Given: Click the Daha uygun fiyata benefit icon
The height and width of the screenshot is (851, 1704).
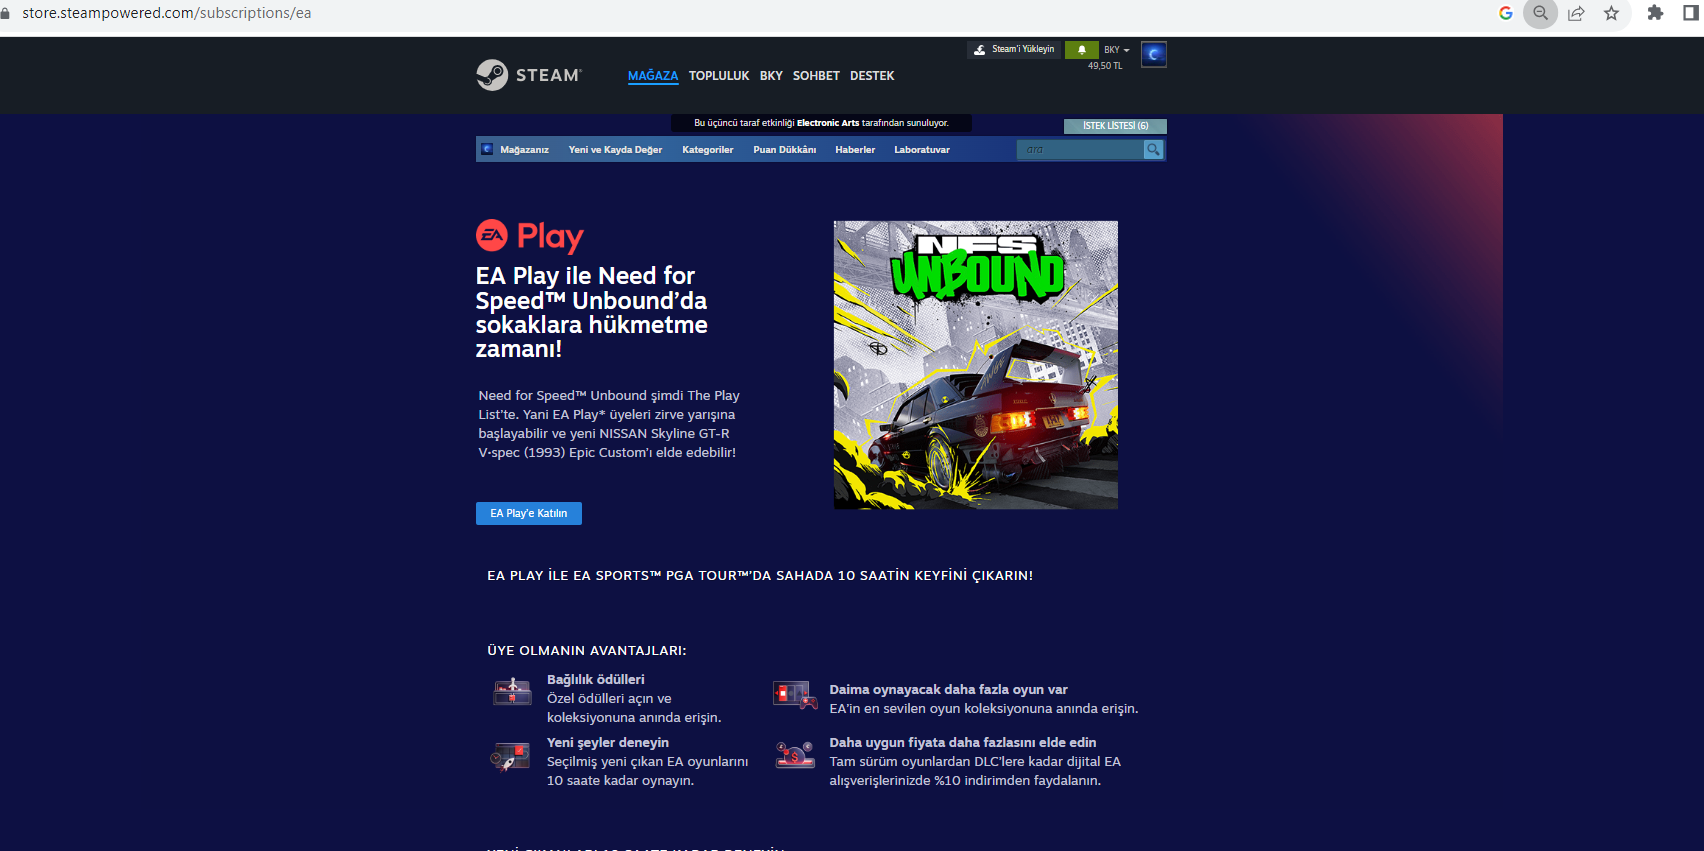Looking at the screenshot, I should (x=796, y=755).
